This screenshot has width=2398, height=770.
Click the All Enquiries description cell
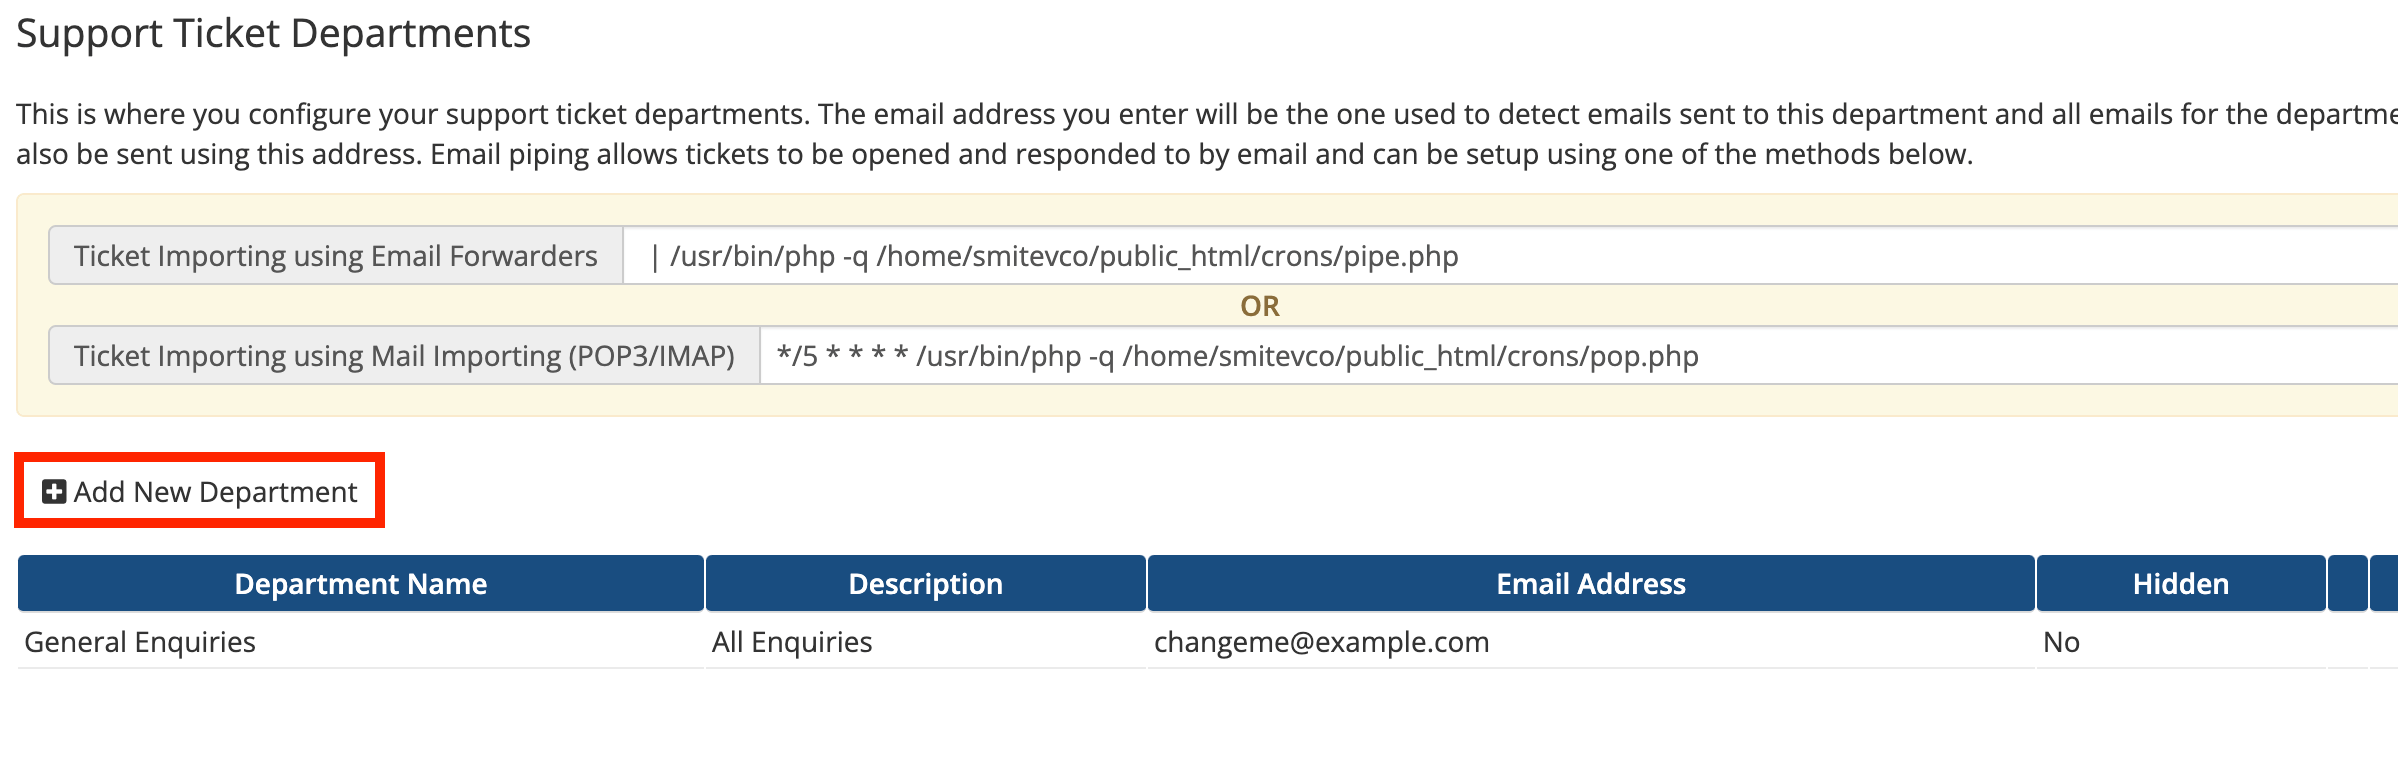[792, 642]
